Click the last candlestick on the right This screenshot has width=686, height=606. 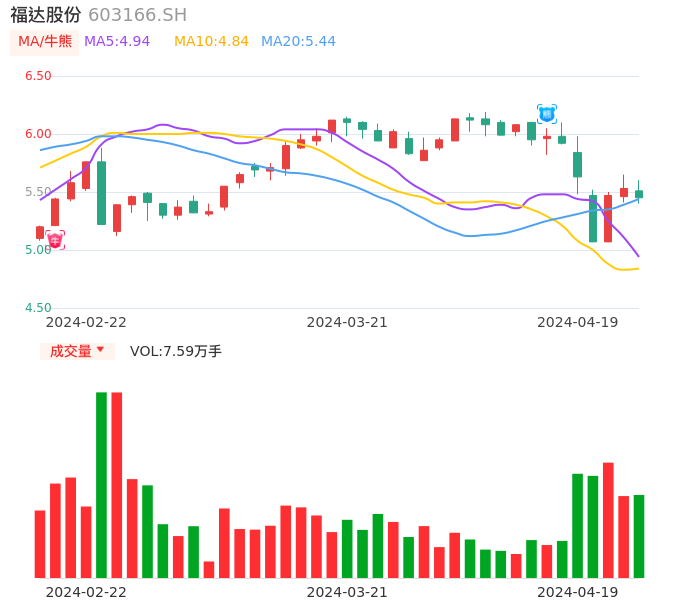click(x=638, y=194)
